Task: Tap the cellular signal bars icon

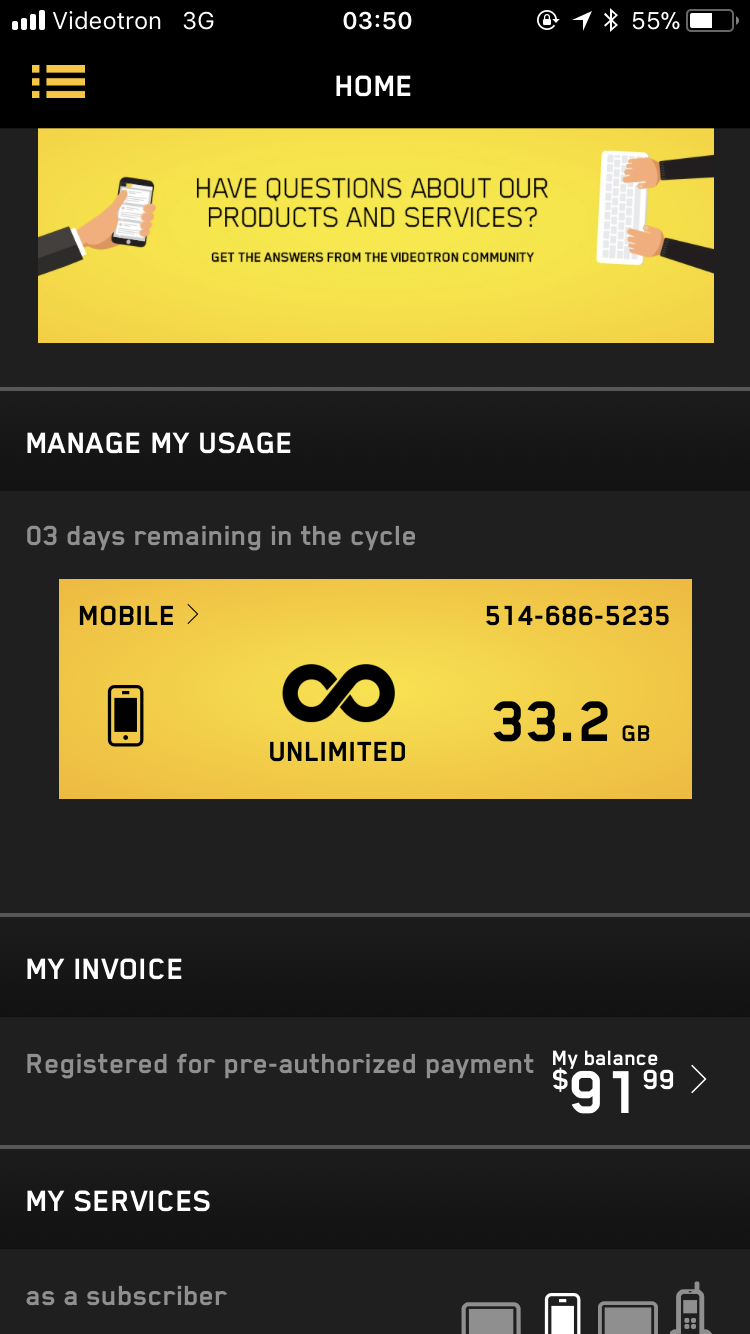Action: click(x=28, y=21)
